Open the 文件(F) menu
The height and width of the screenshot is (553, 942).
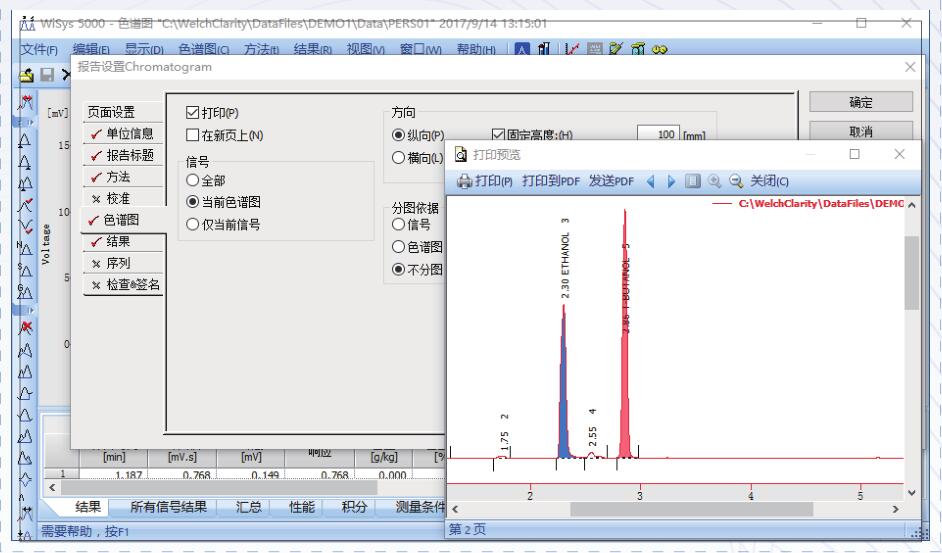(x=39, y=49)
